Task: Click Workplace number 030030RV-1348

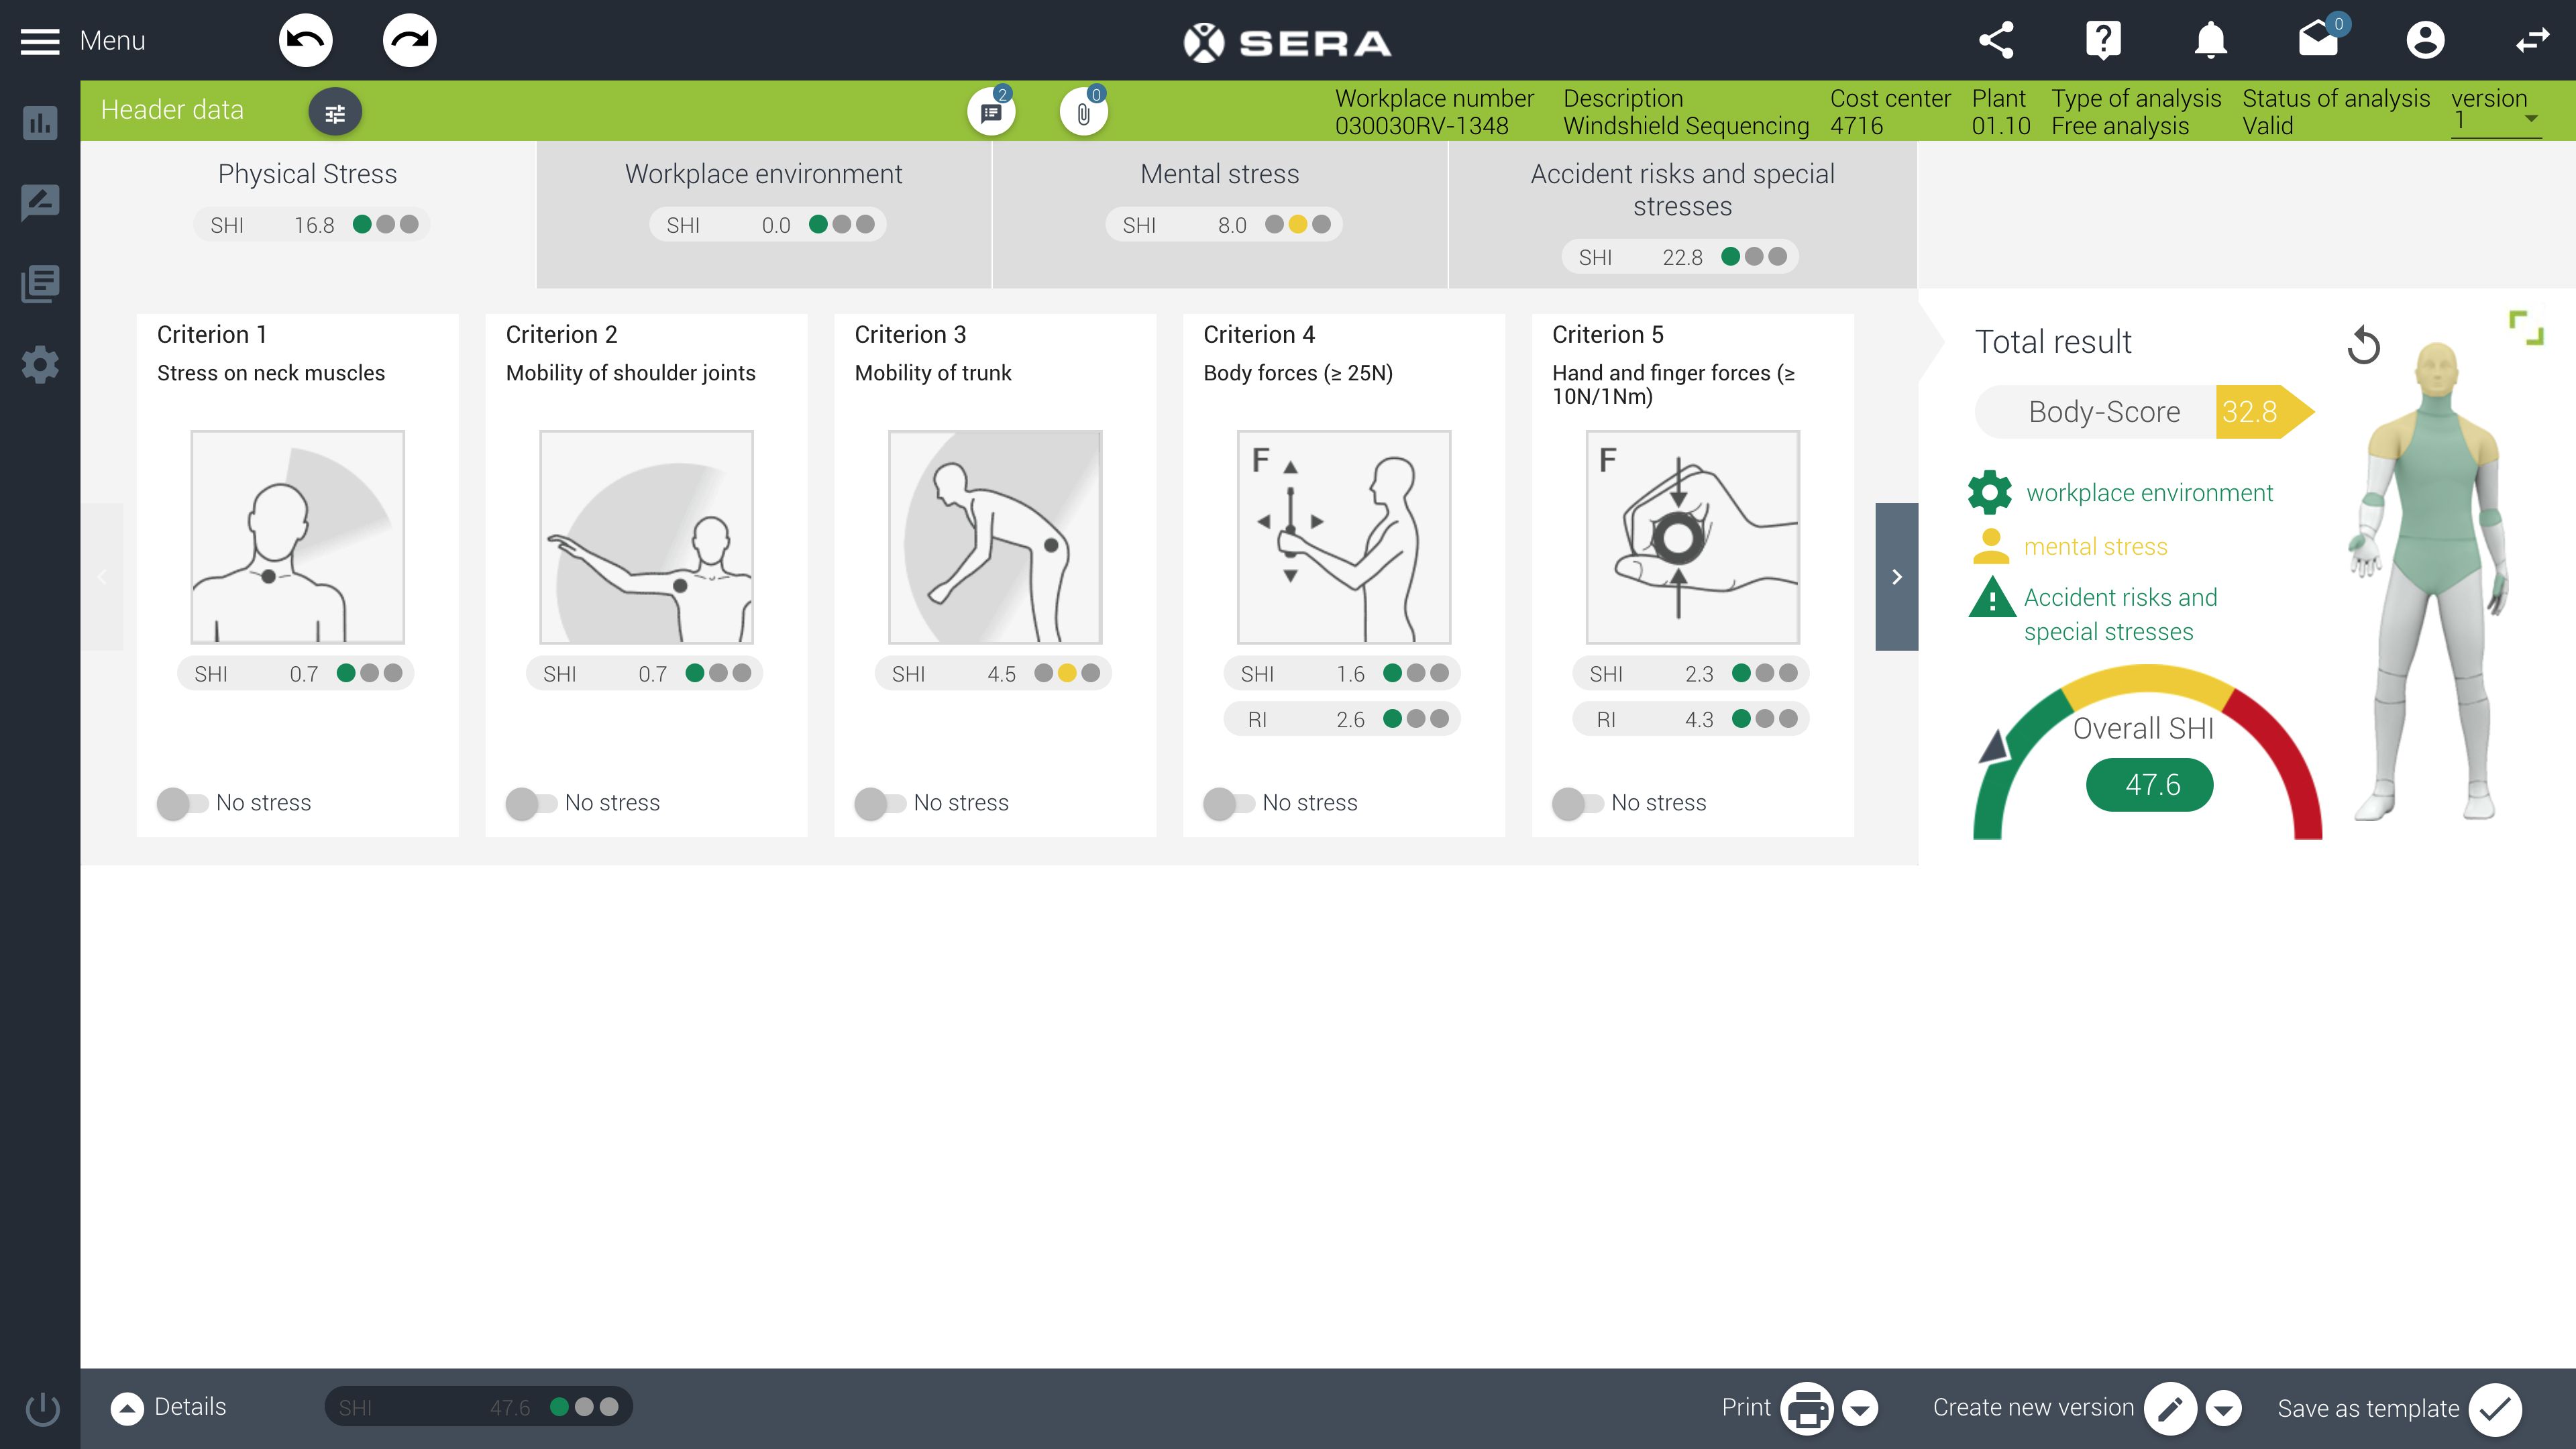Action: [1434, 112]
